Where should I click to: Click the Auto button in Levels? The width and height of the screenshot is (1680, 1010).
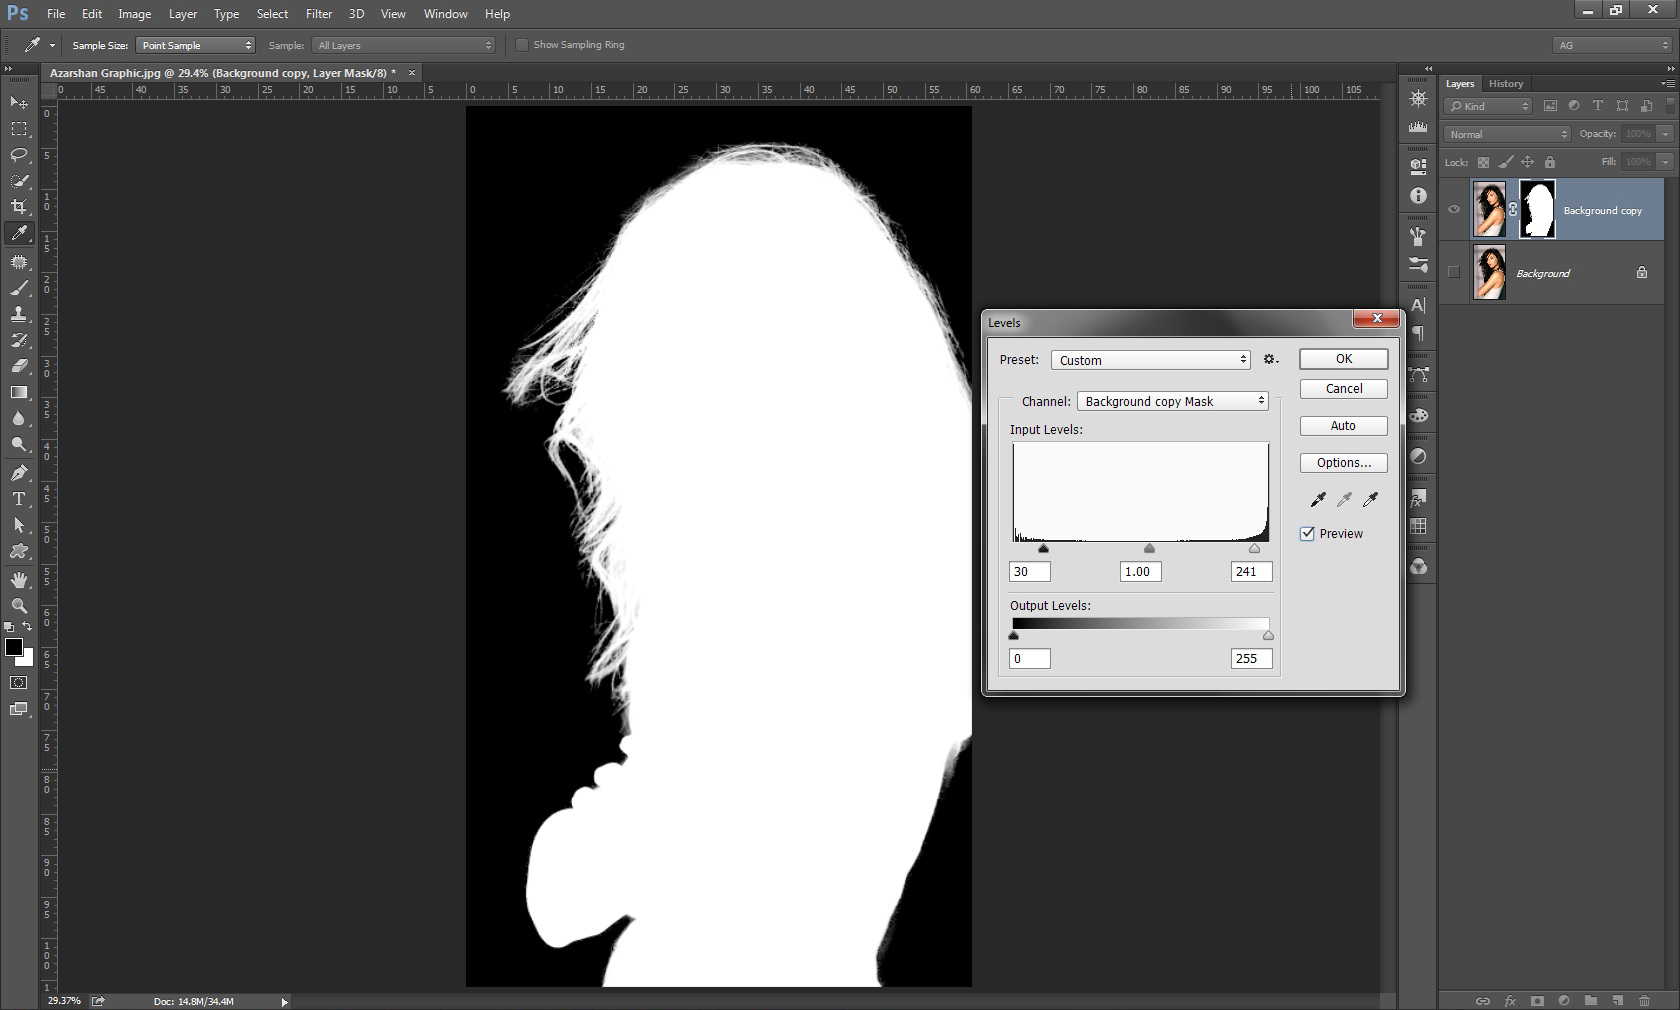1343,426
